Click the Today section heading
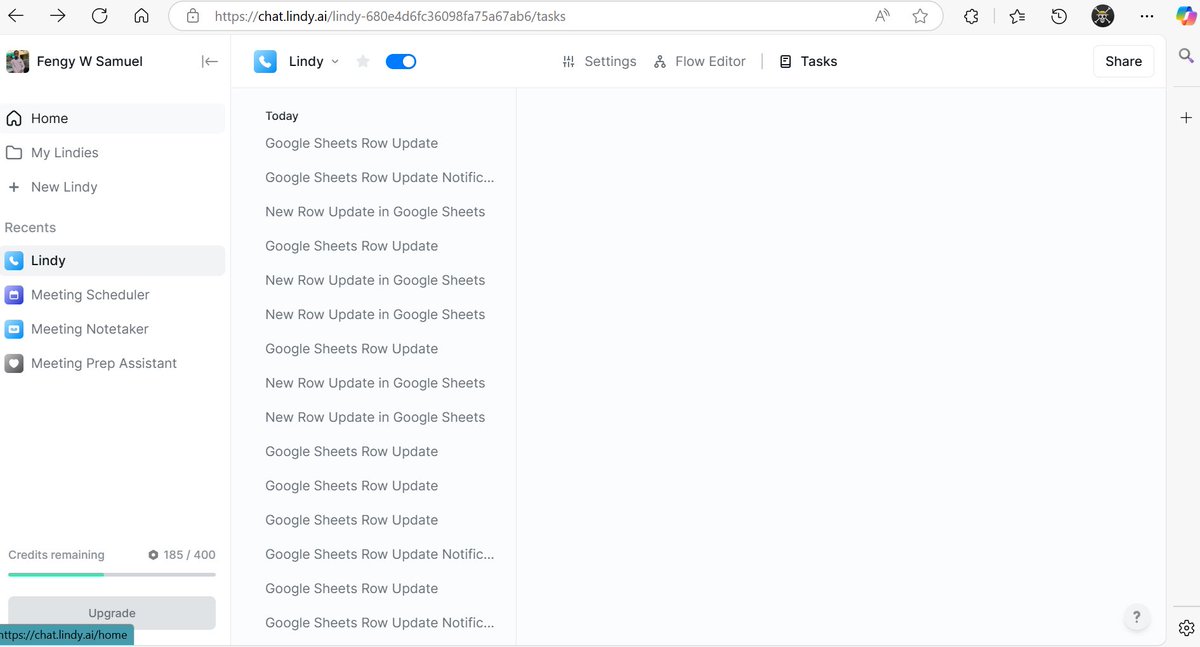Viewport: 1200px width, 647px height. pos(282,116)
